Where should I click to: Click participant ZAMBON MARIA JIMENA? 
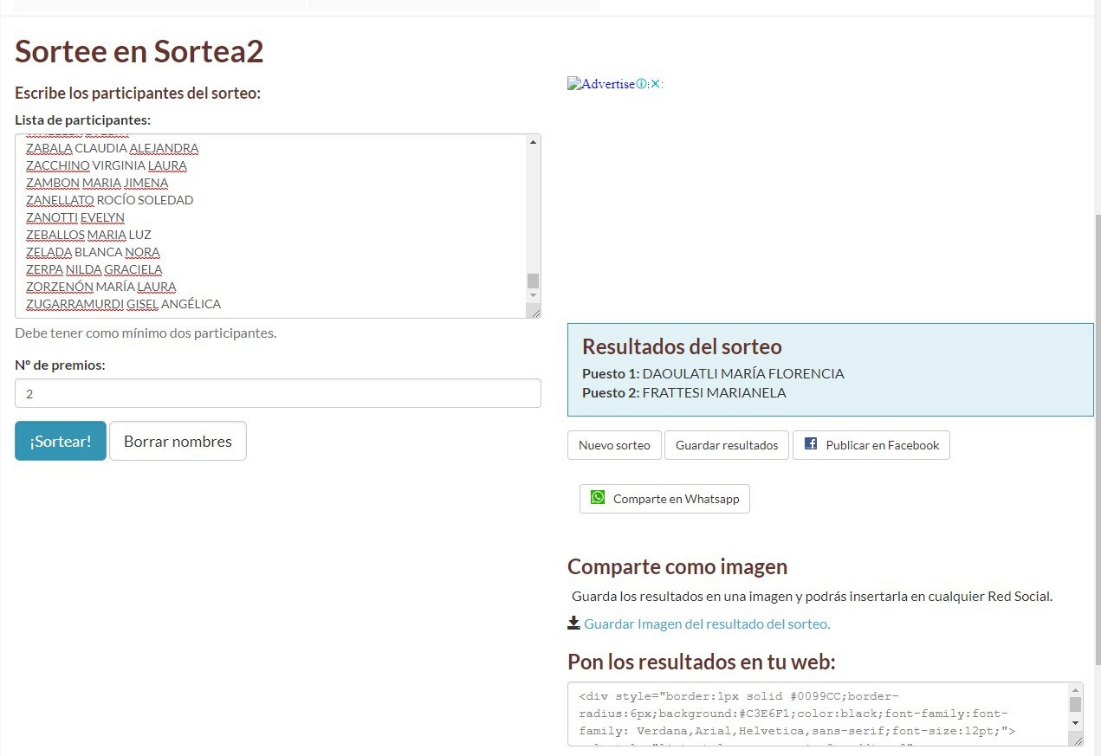pyautogui.click(x=97, y=183)
